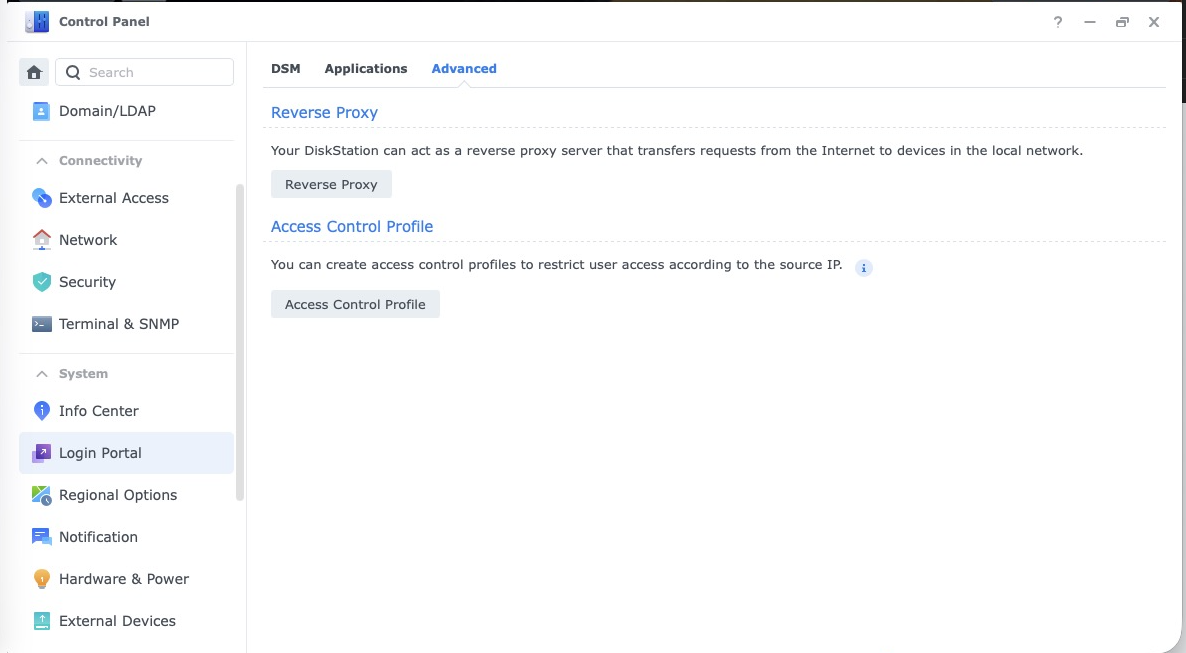Click the Access Control Profile button
1186x653 pixels.
click(x=355, y=304)
